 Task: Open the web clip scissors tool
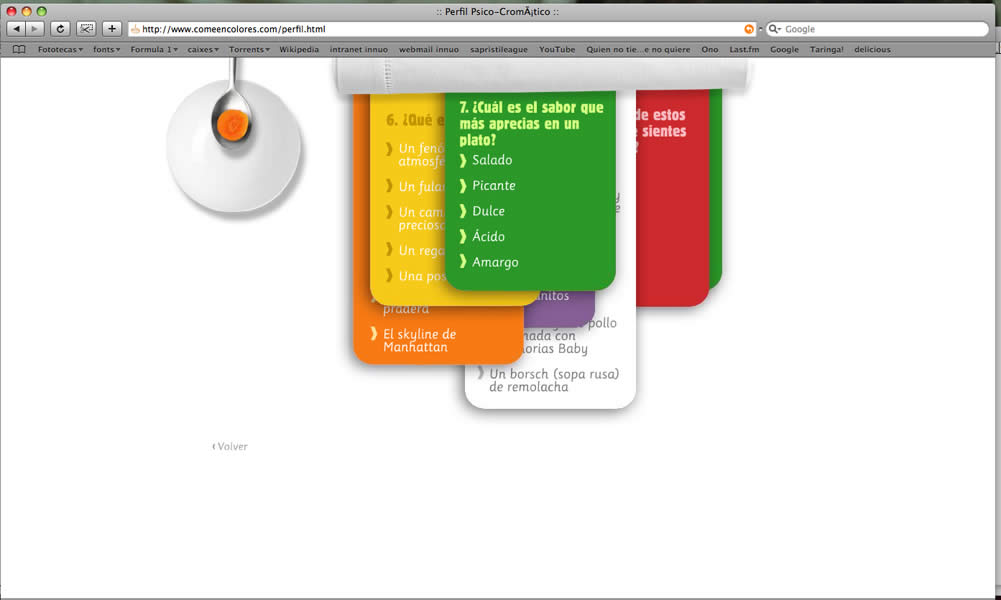86,29
